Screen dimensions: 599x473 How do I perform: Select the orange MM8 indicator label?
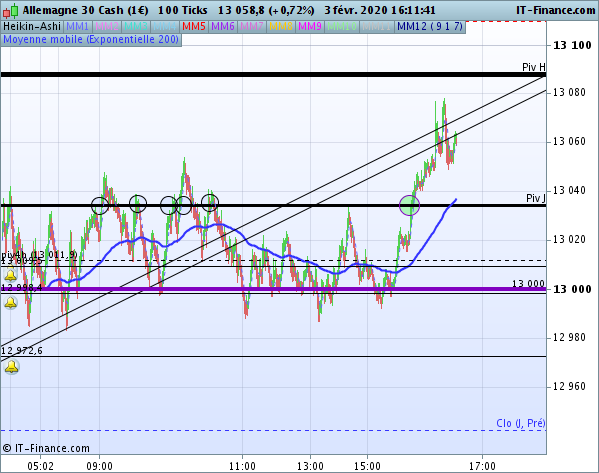281,26
